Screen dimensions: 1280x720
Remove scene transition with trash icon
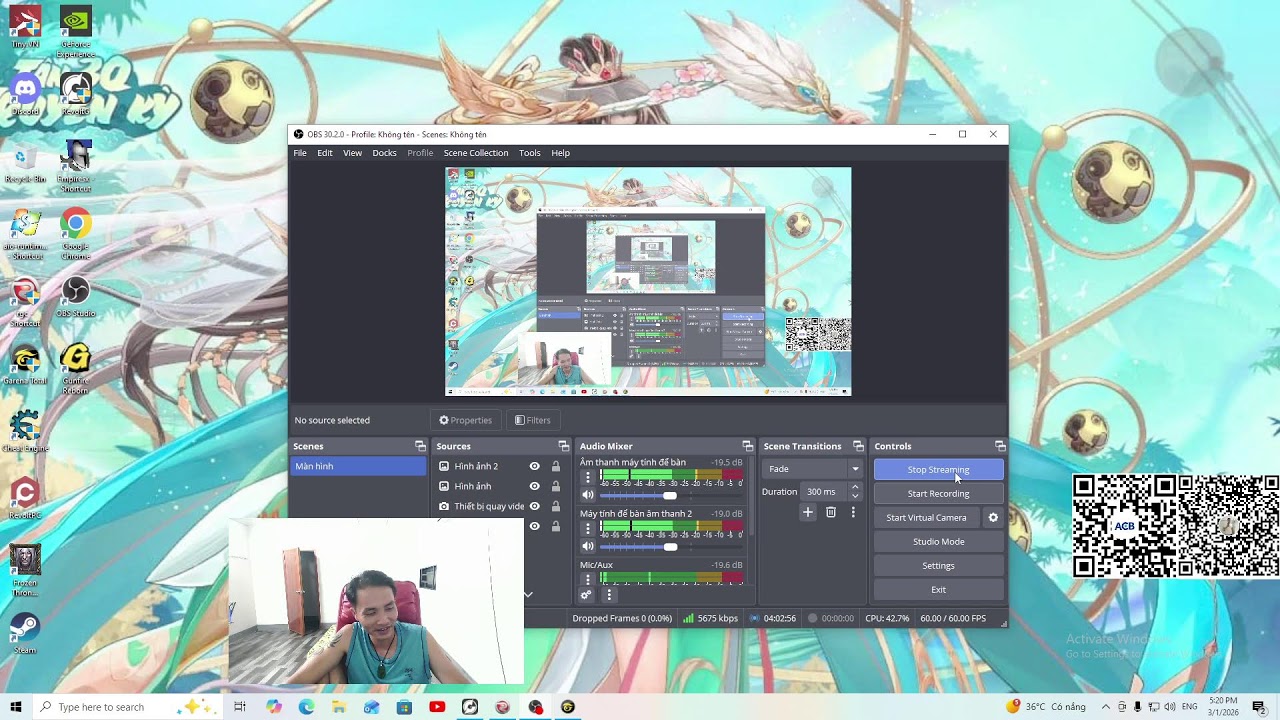click(x=831, y=512)
